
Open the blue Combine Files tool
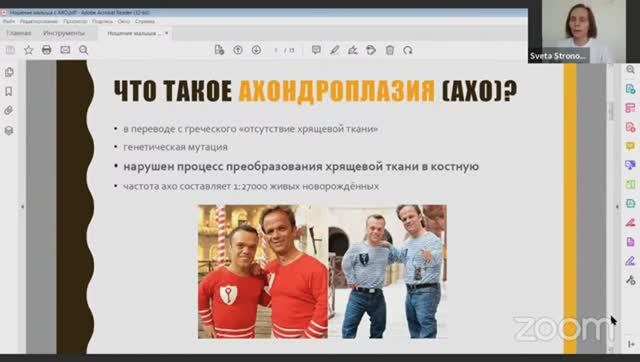coord(630,165)
